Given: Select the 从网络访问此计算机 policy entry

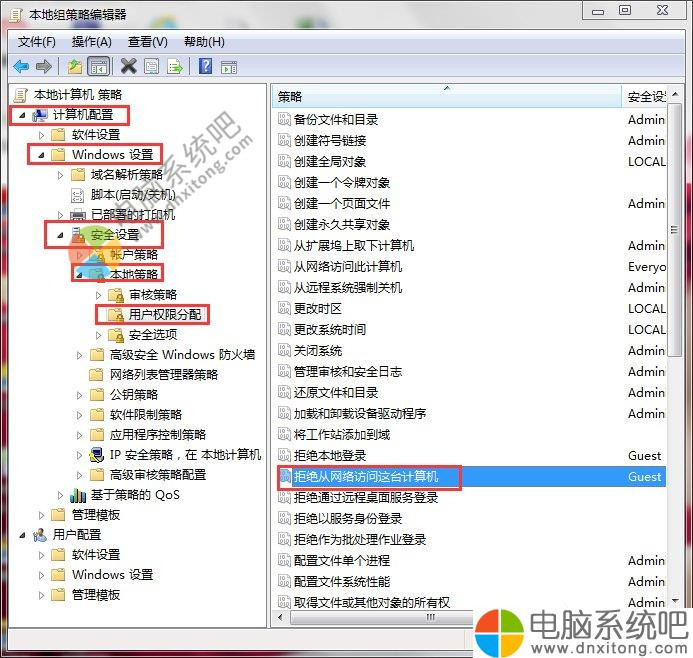Looking at the screenshot, I should pos(347,266).
